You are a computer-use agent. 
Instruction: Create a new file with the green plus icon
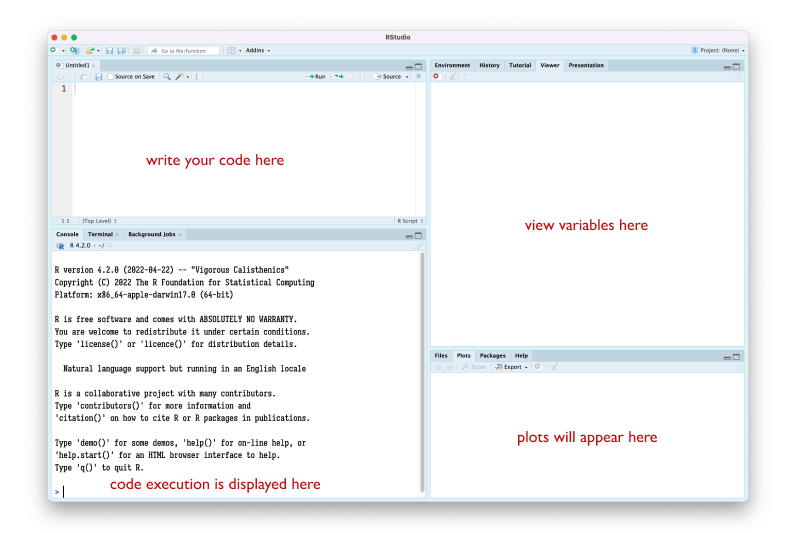tap(53, 50)
